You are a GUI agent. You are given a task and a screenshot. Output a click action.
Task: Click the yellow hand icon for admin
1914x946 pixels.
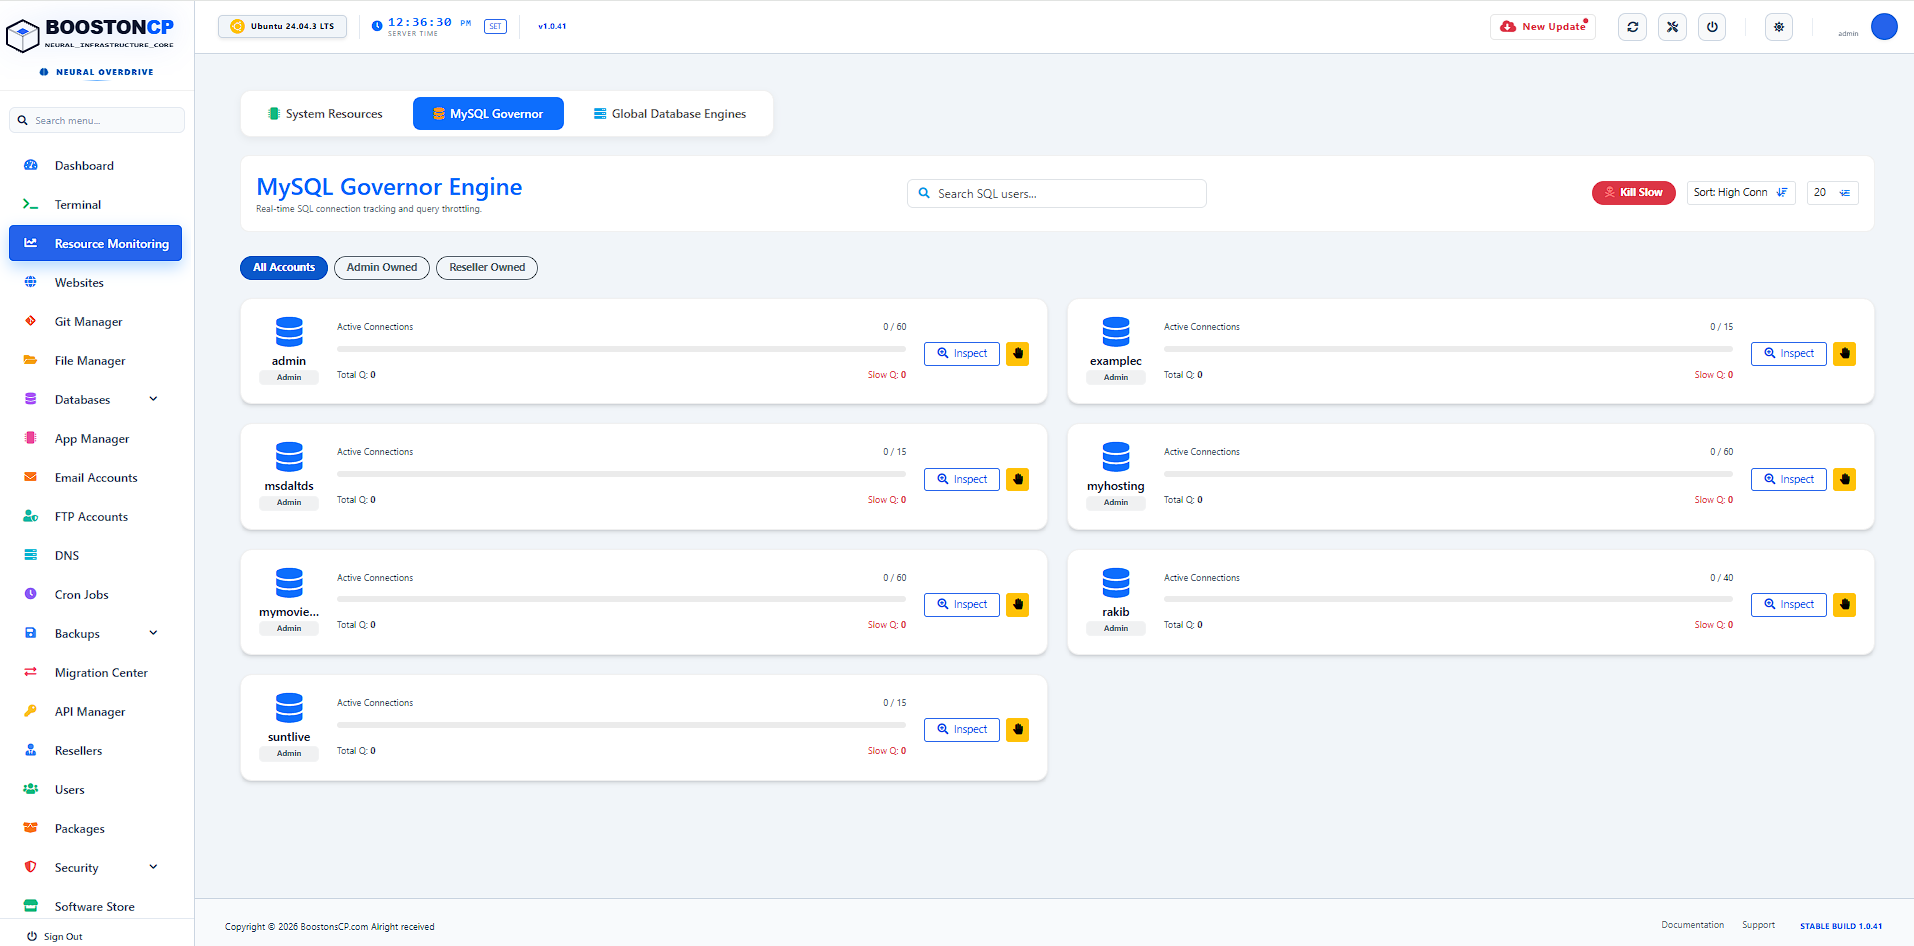1018,353
